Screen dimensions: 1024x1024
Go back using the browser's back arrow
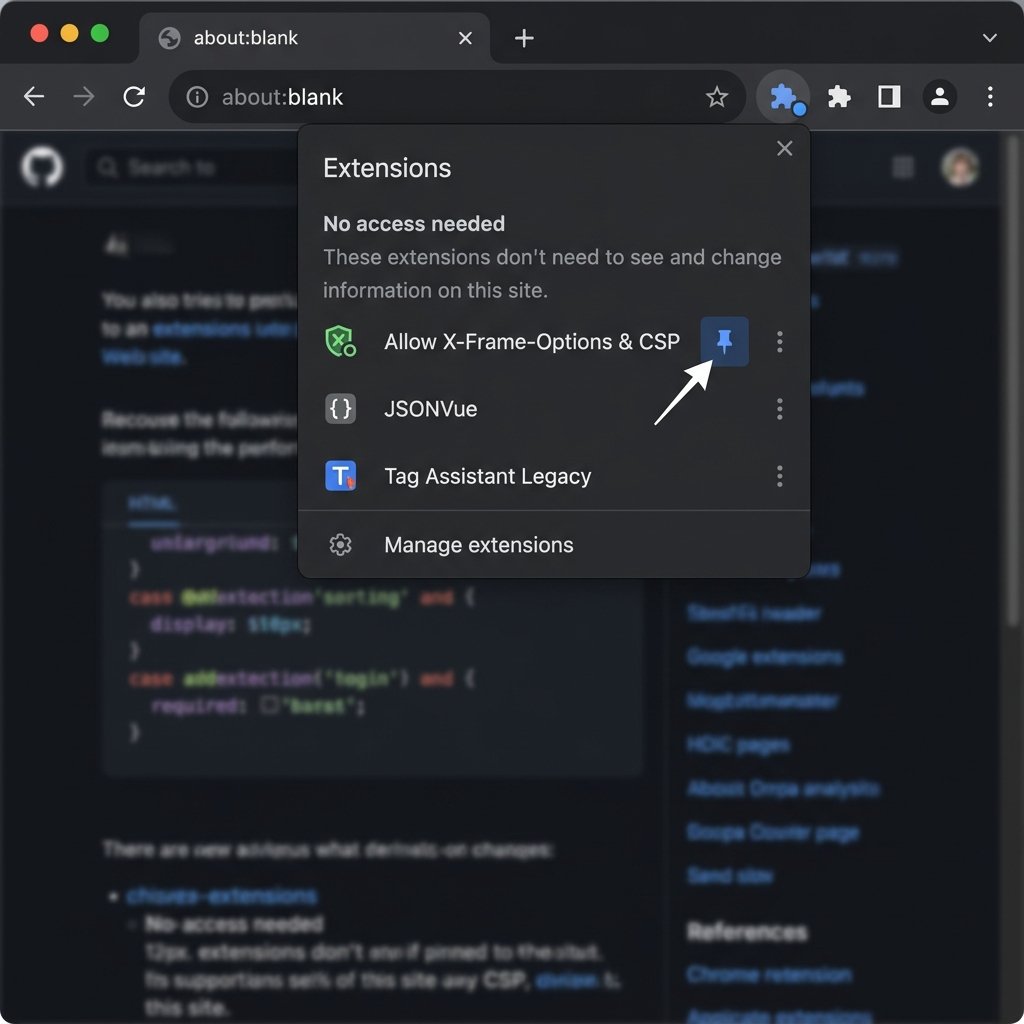(34, 97)
